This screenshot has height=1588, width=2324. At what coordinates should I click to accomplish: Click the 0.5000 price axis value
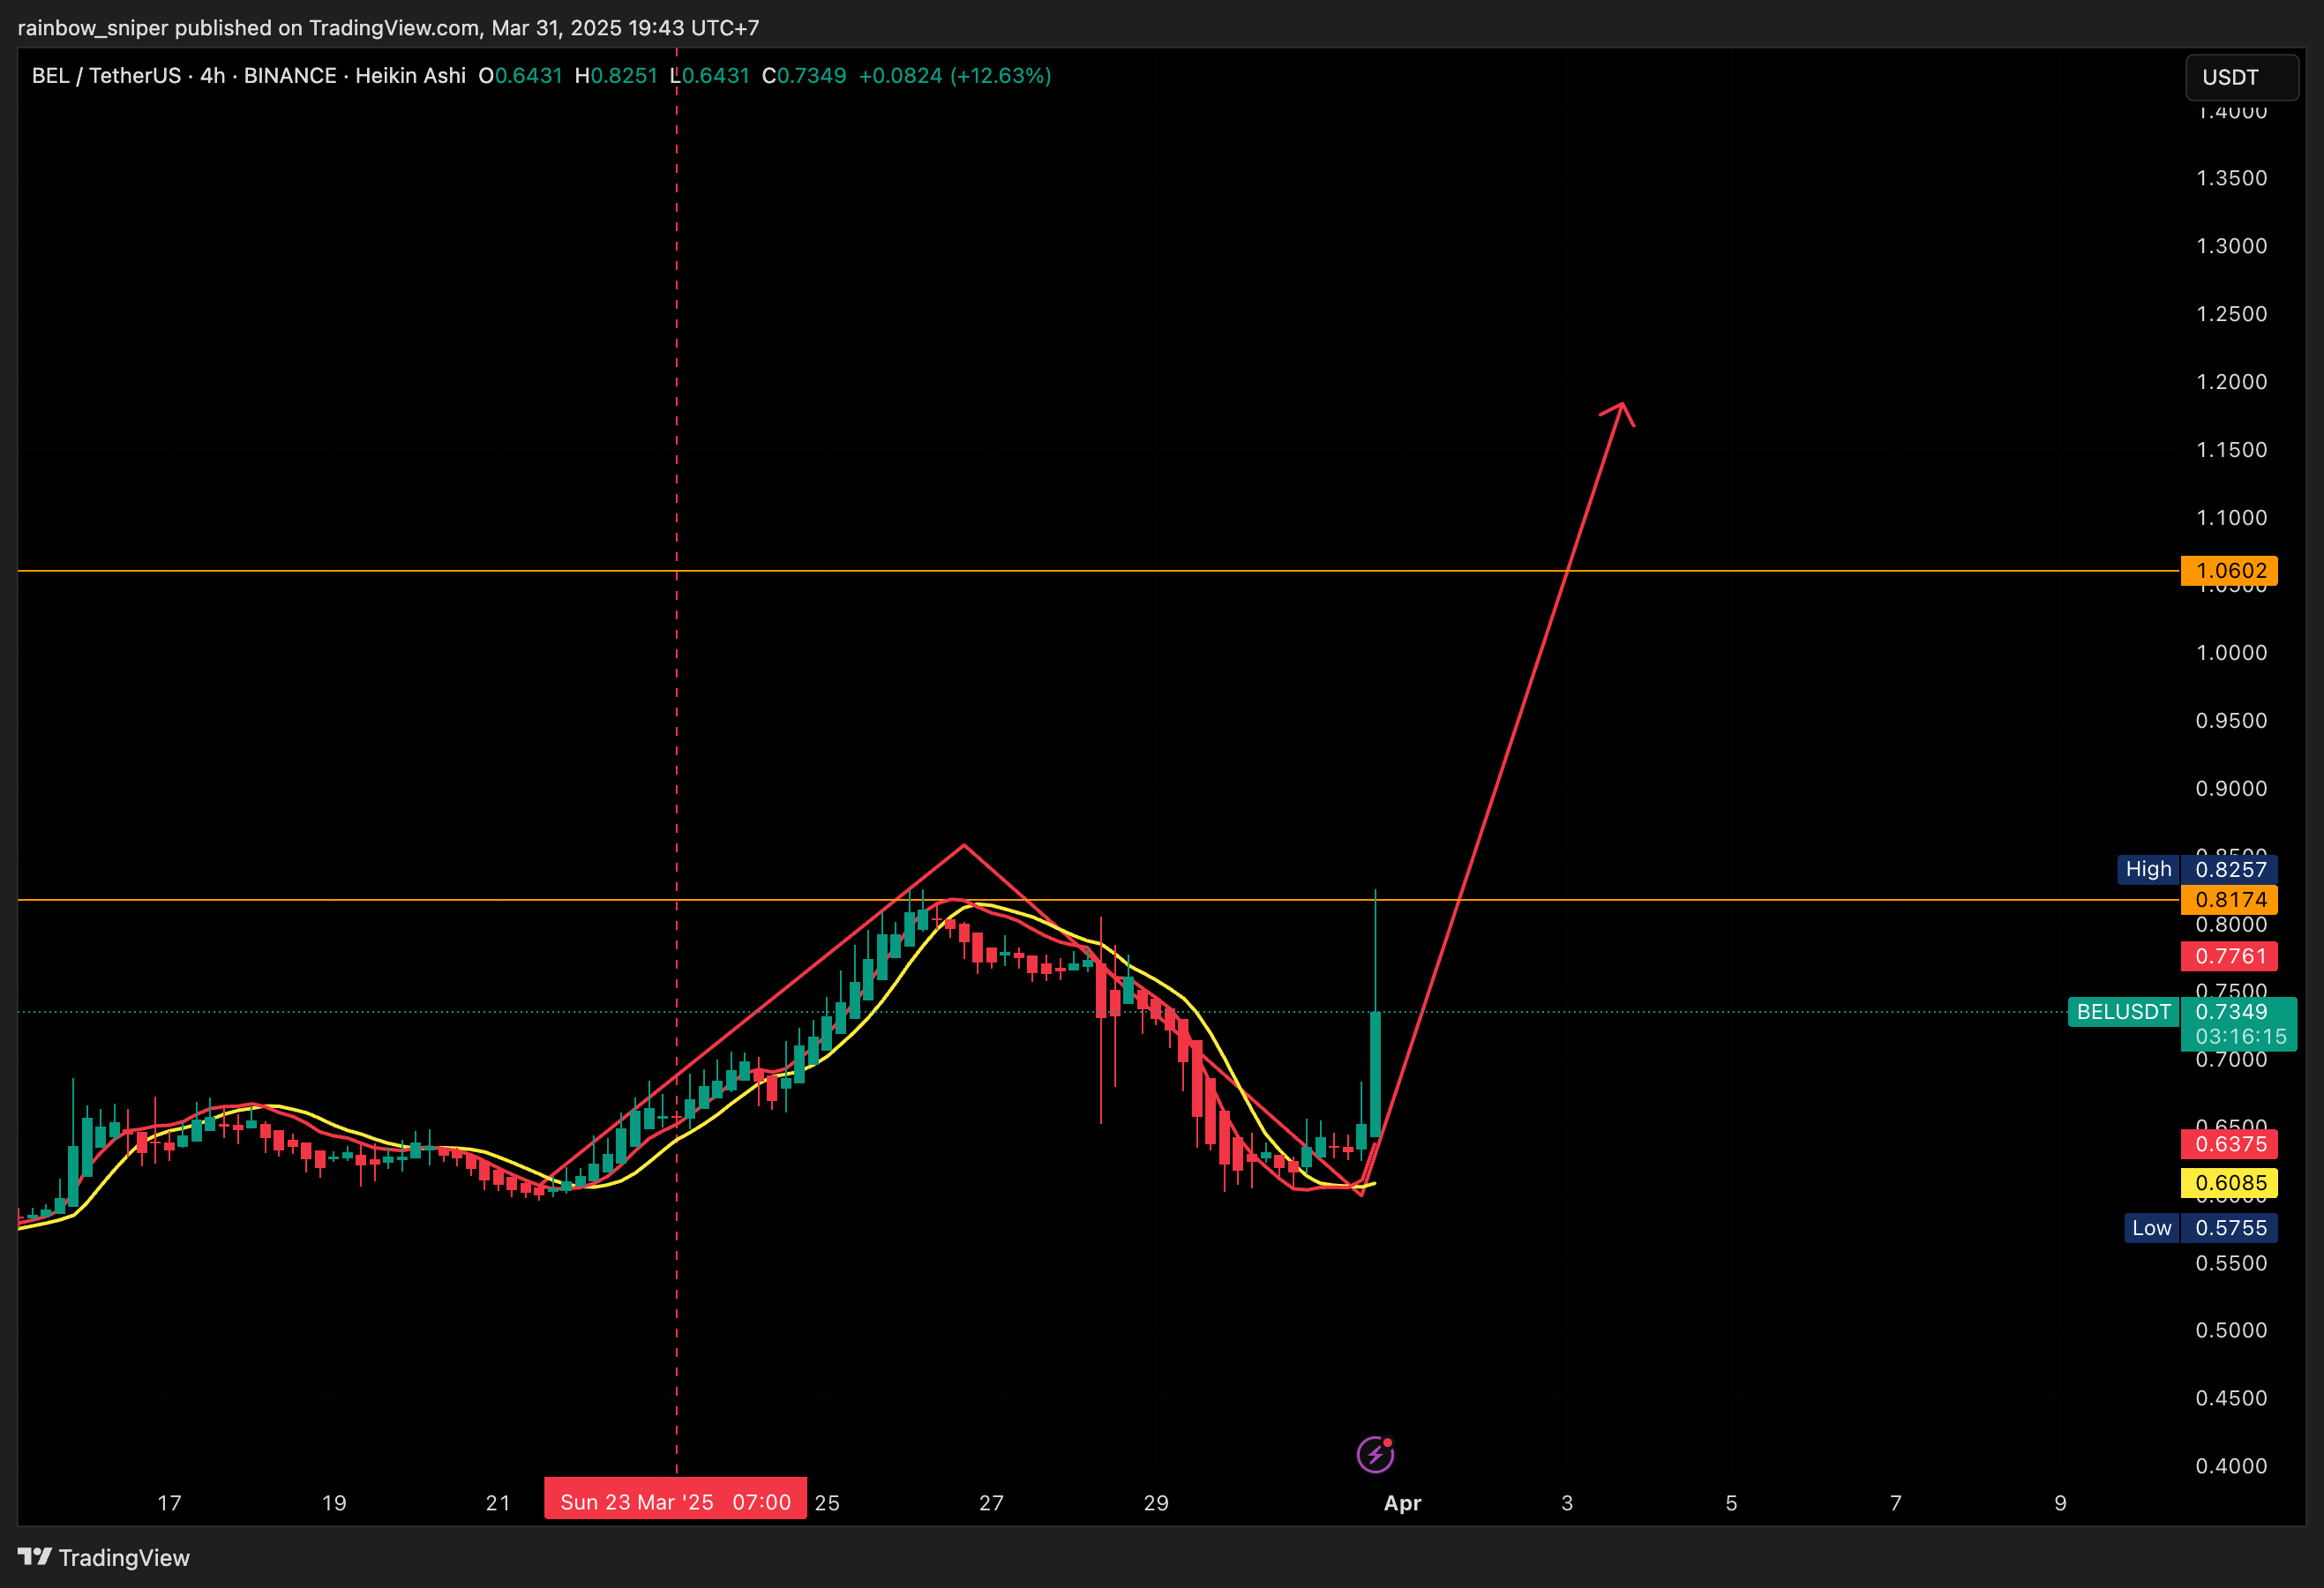(2231, 1330)
